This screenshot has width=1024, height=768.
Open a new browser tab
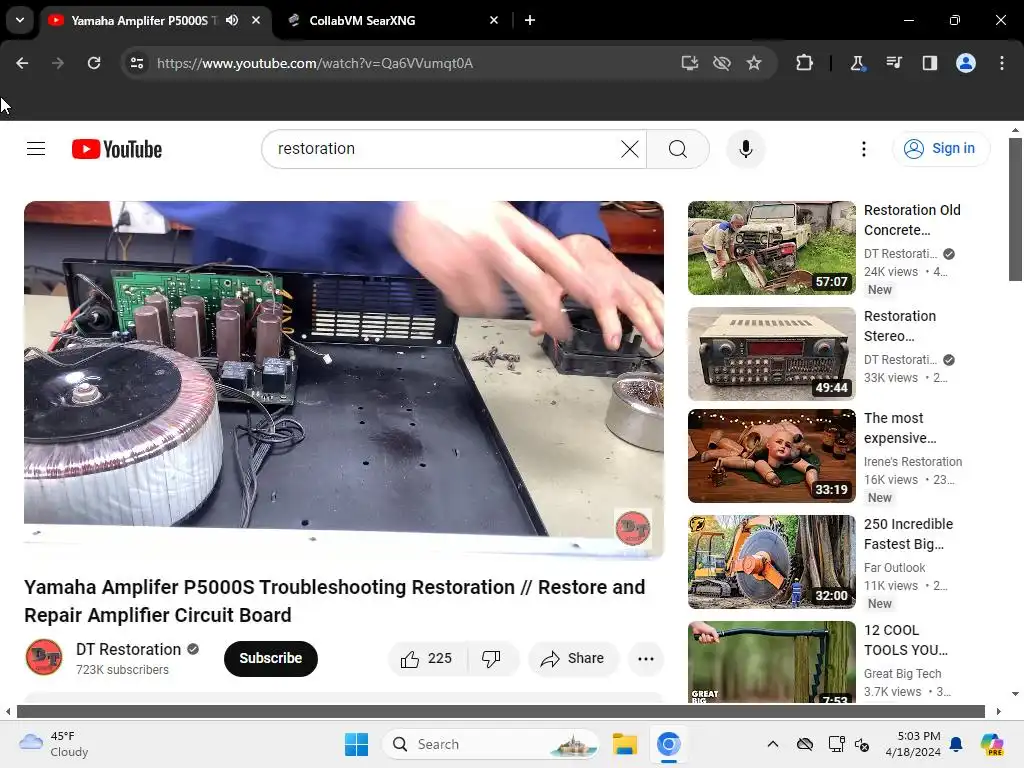530,20
